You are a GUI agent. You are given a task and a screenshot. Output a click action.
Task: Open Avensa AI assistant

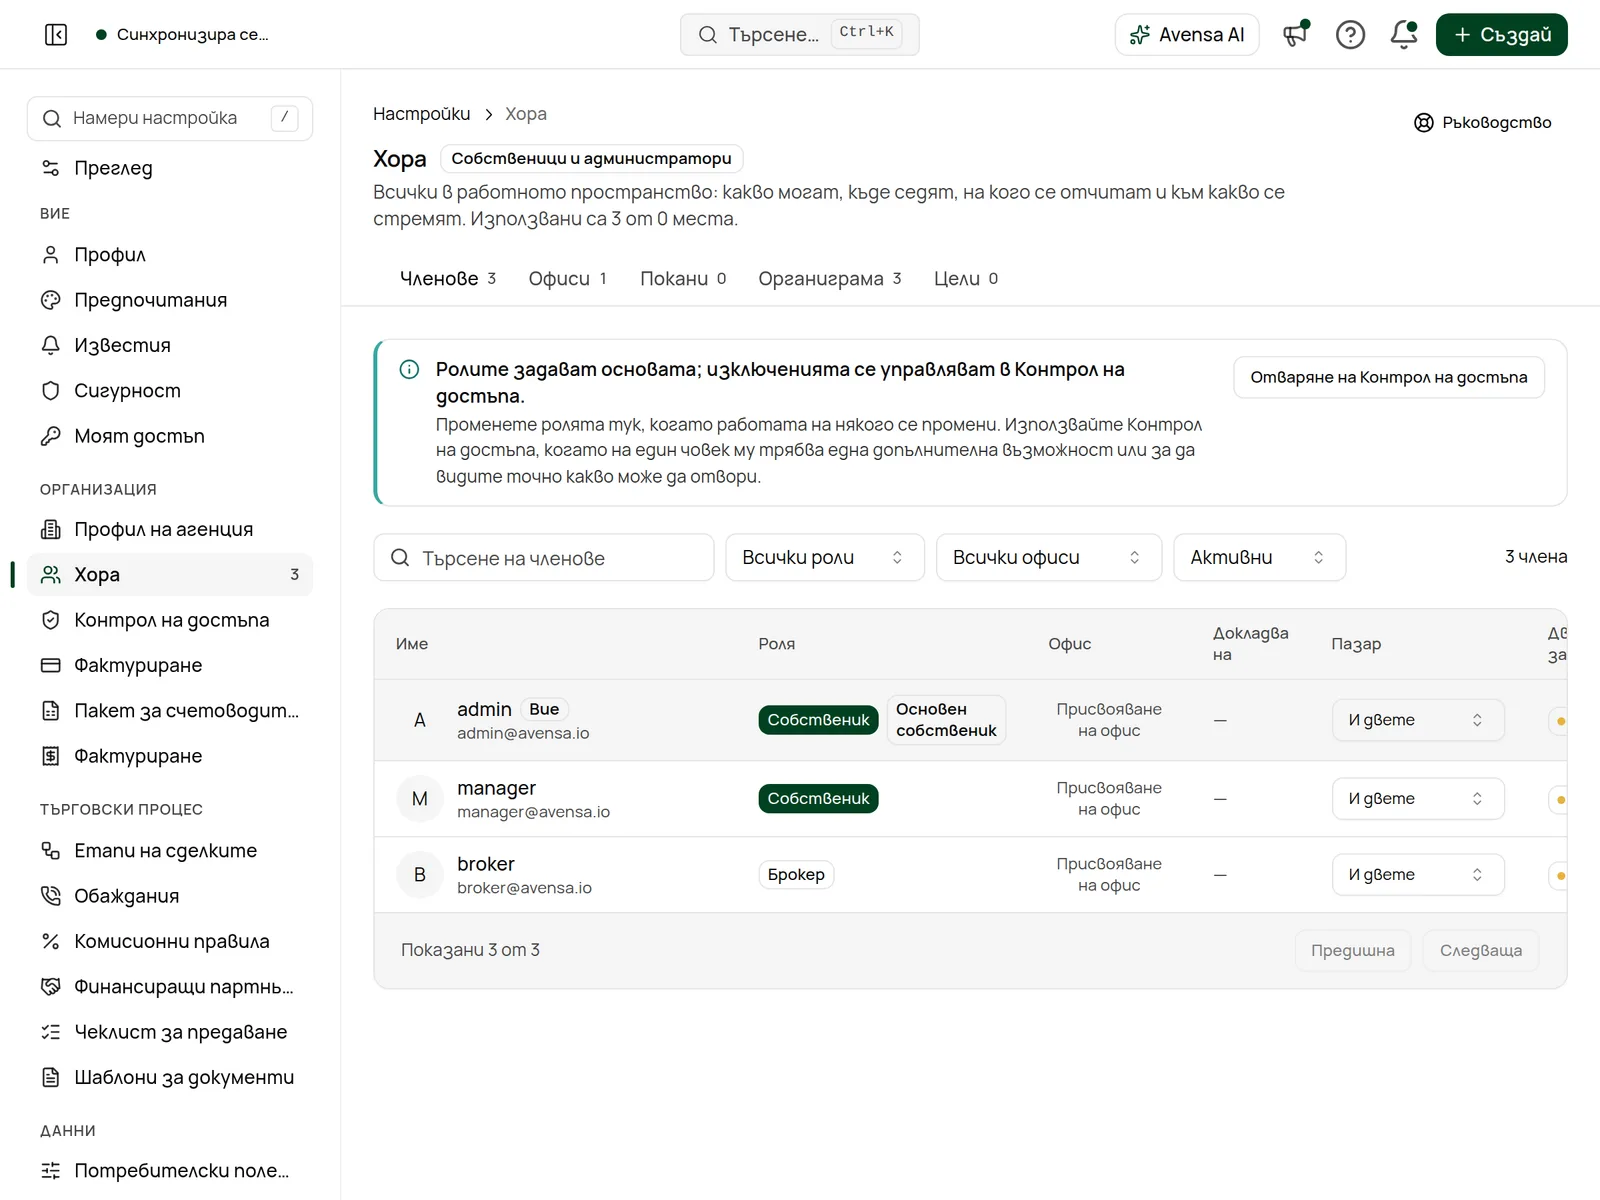(x=1187, y=35)
